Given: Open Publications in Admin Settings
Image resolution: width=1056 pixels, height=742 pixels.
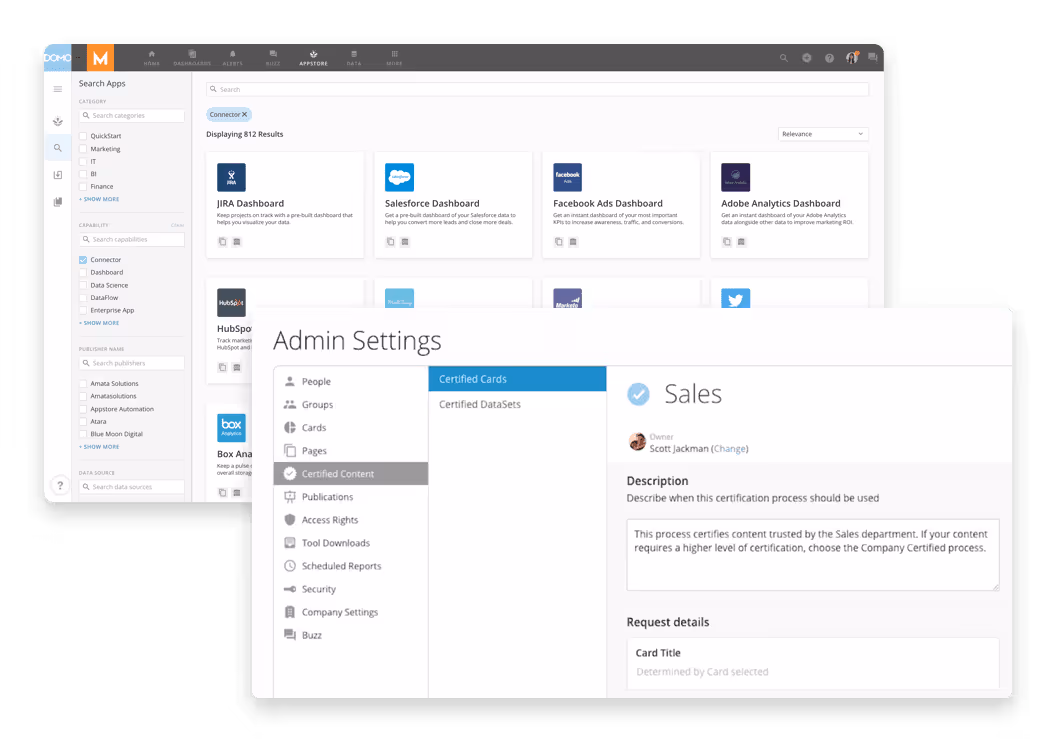Looking at the screenshot, I should (351, 497).
